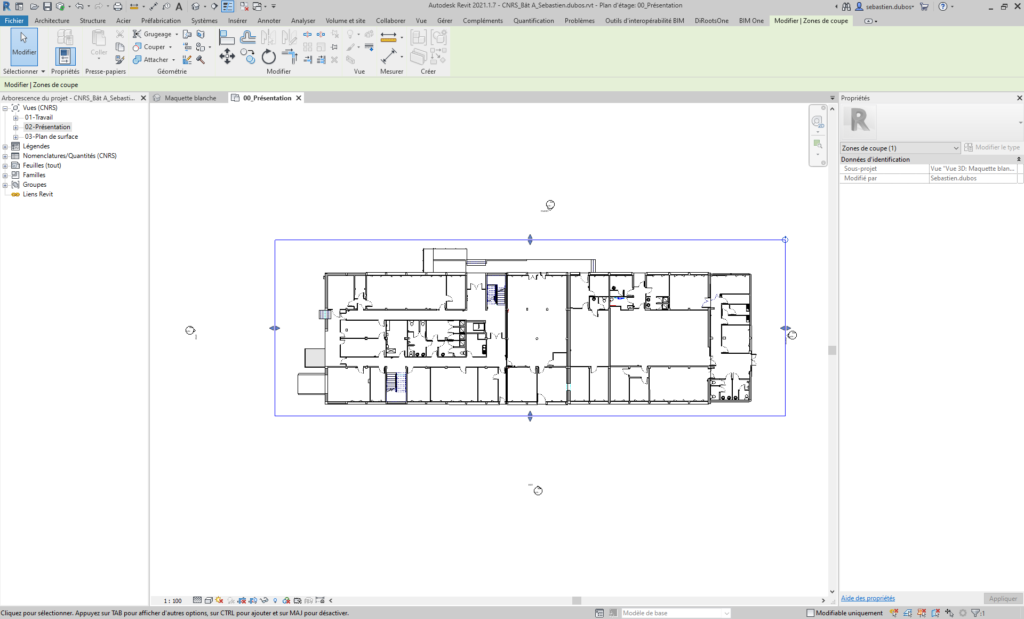Activate the Grugeage tool in Géométrie
1024x619 pixels.
pos(151,33)
